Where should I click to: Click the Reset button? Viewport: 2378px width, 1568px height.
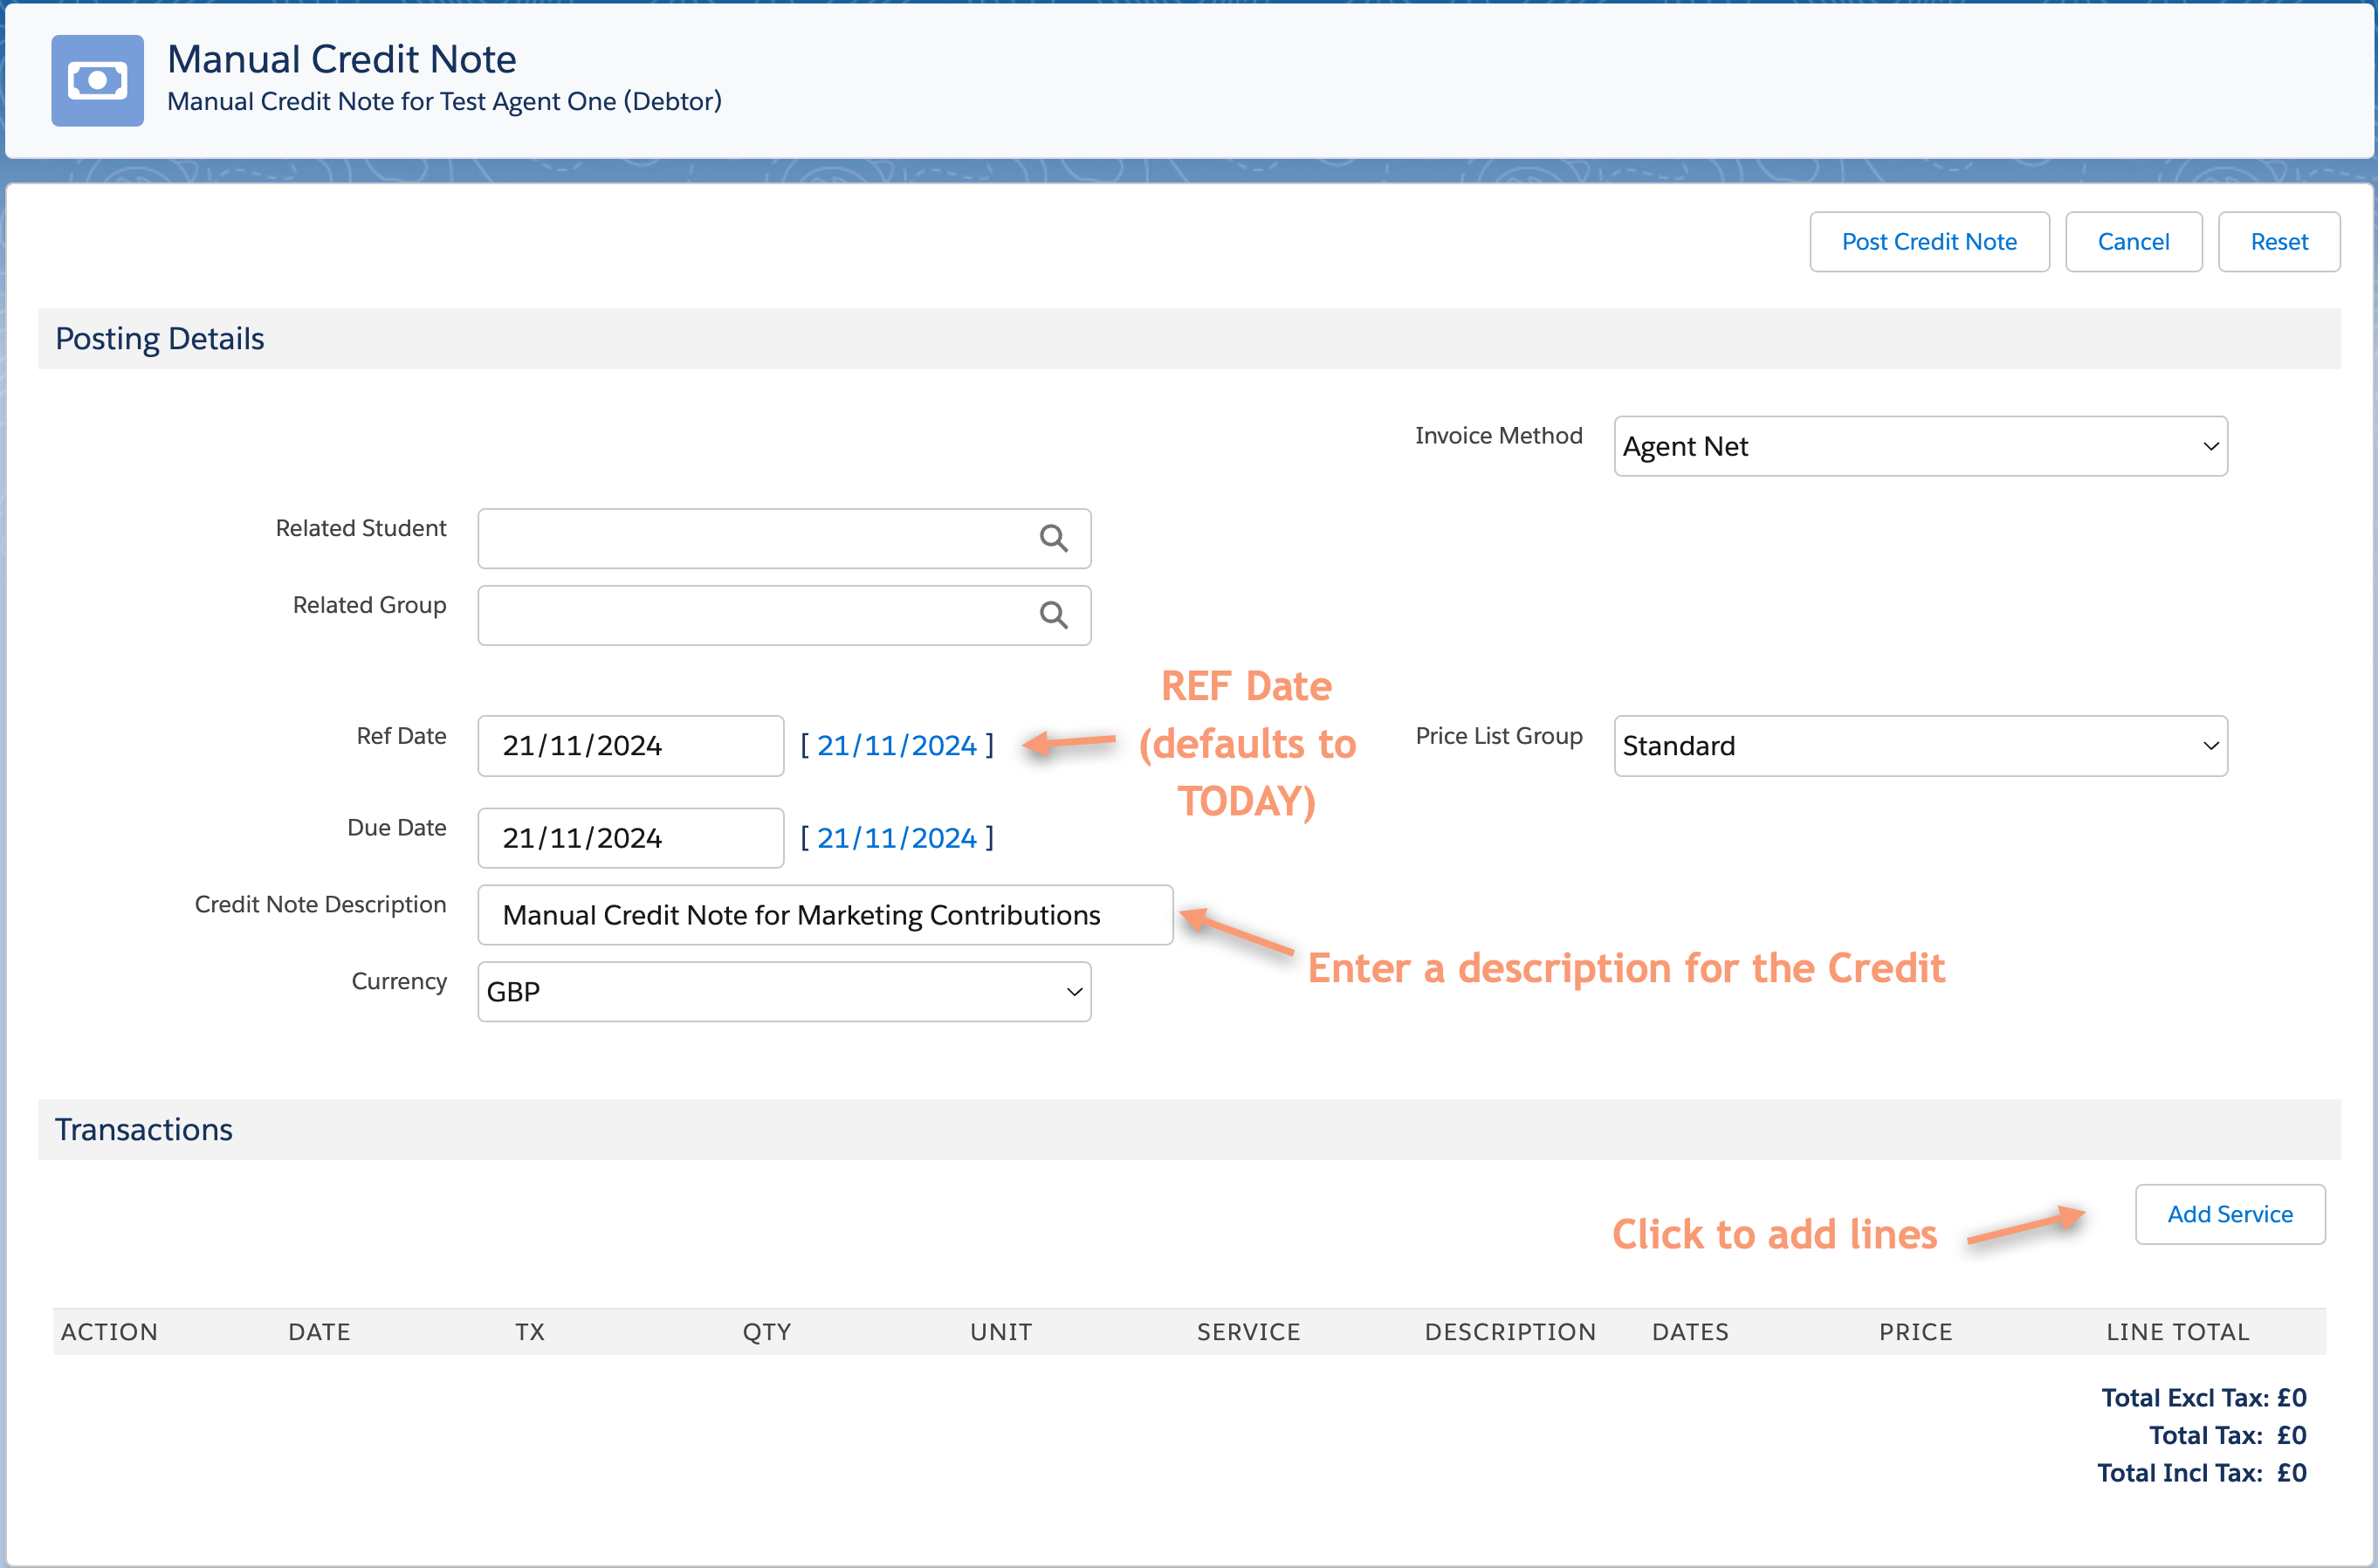pos(2278,242)
